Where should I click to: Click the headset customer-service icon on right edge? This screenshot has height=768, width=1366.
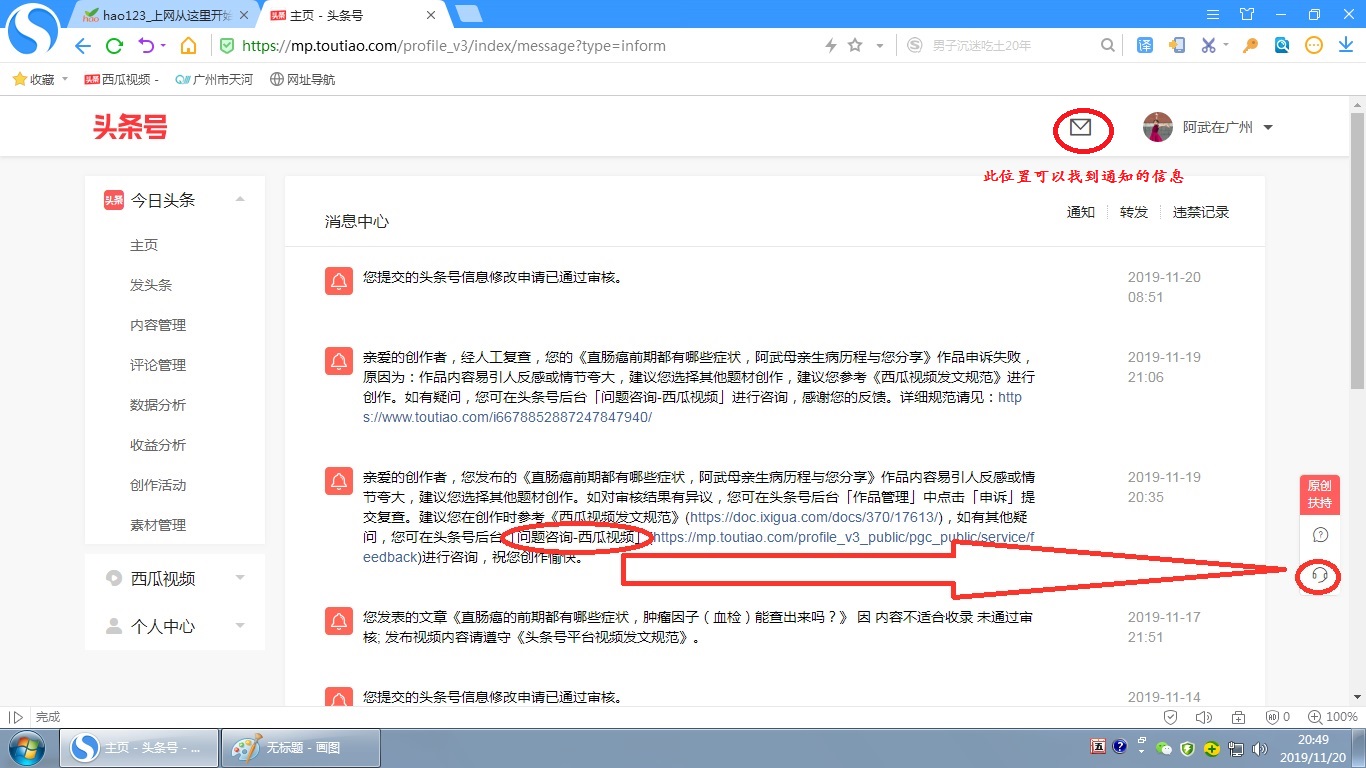click(1319, 577)
